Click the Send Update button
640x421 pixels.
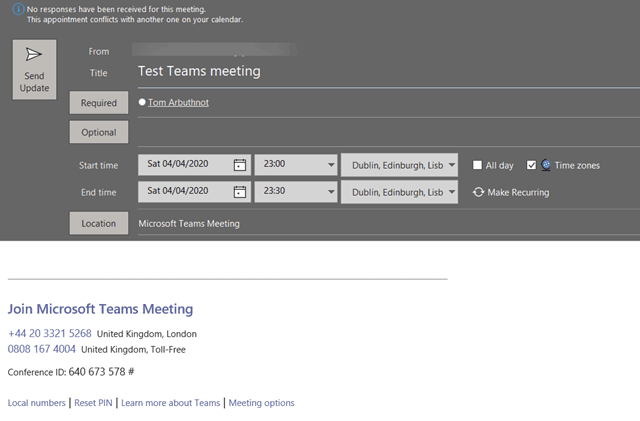(x=34, y=69)
